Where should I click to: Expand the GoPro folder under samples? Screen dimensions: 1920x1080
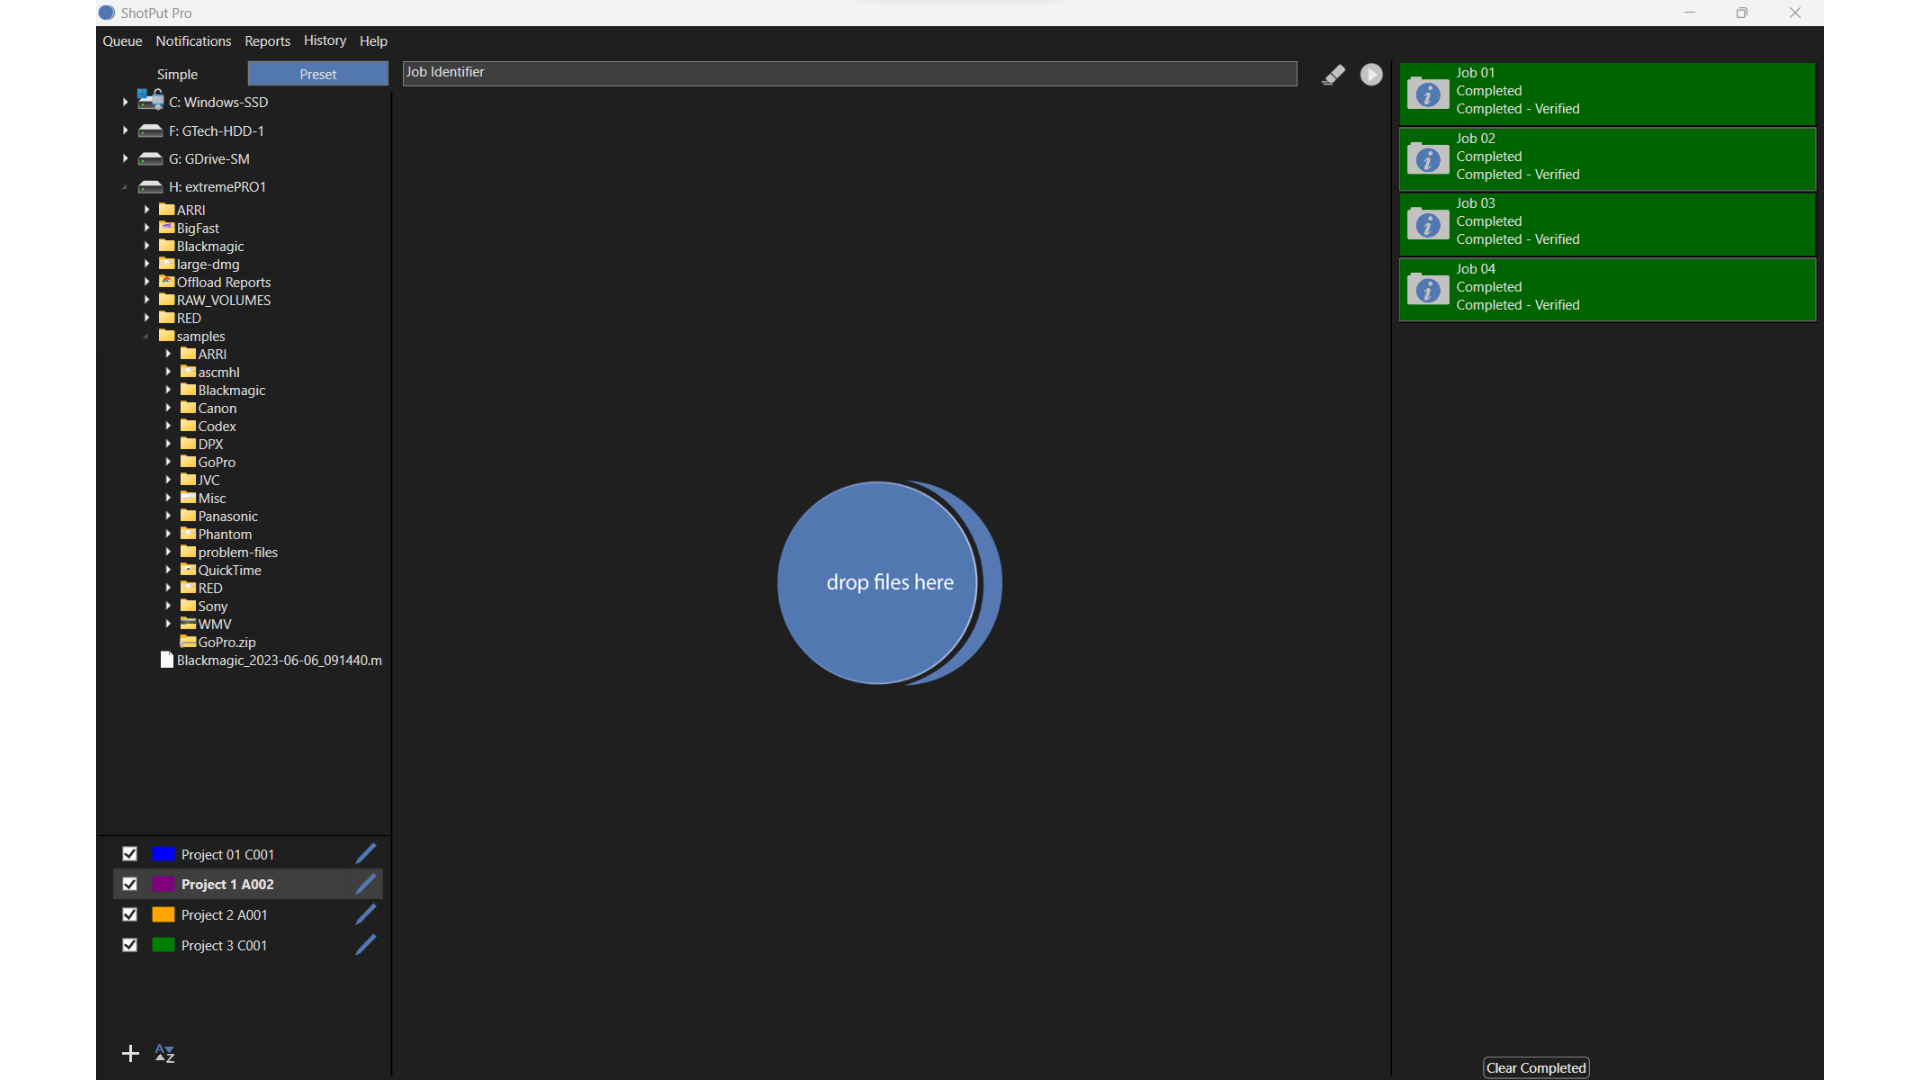pos(169,462)
